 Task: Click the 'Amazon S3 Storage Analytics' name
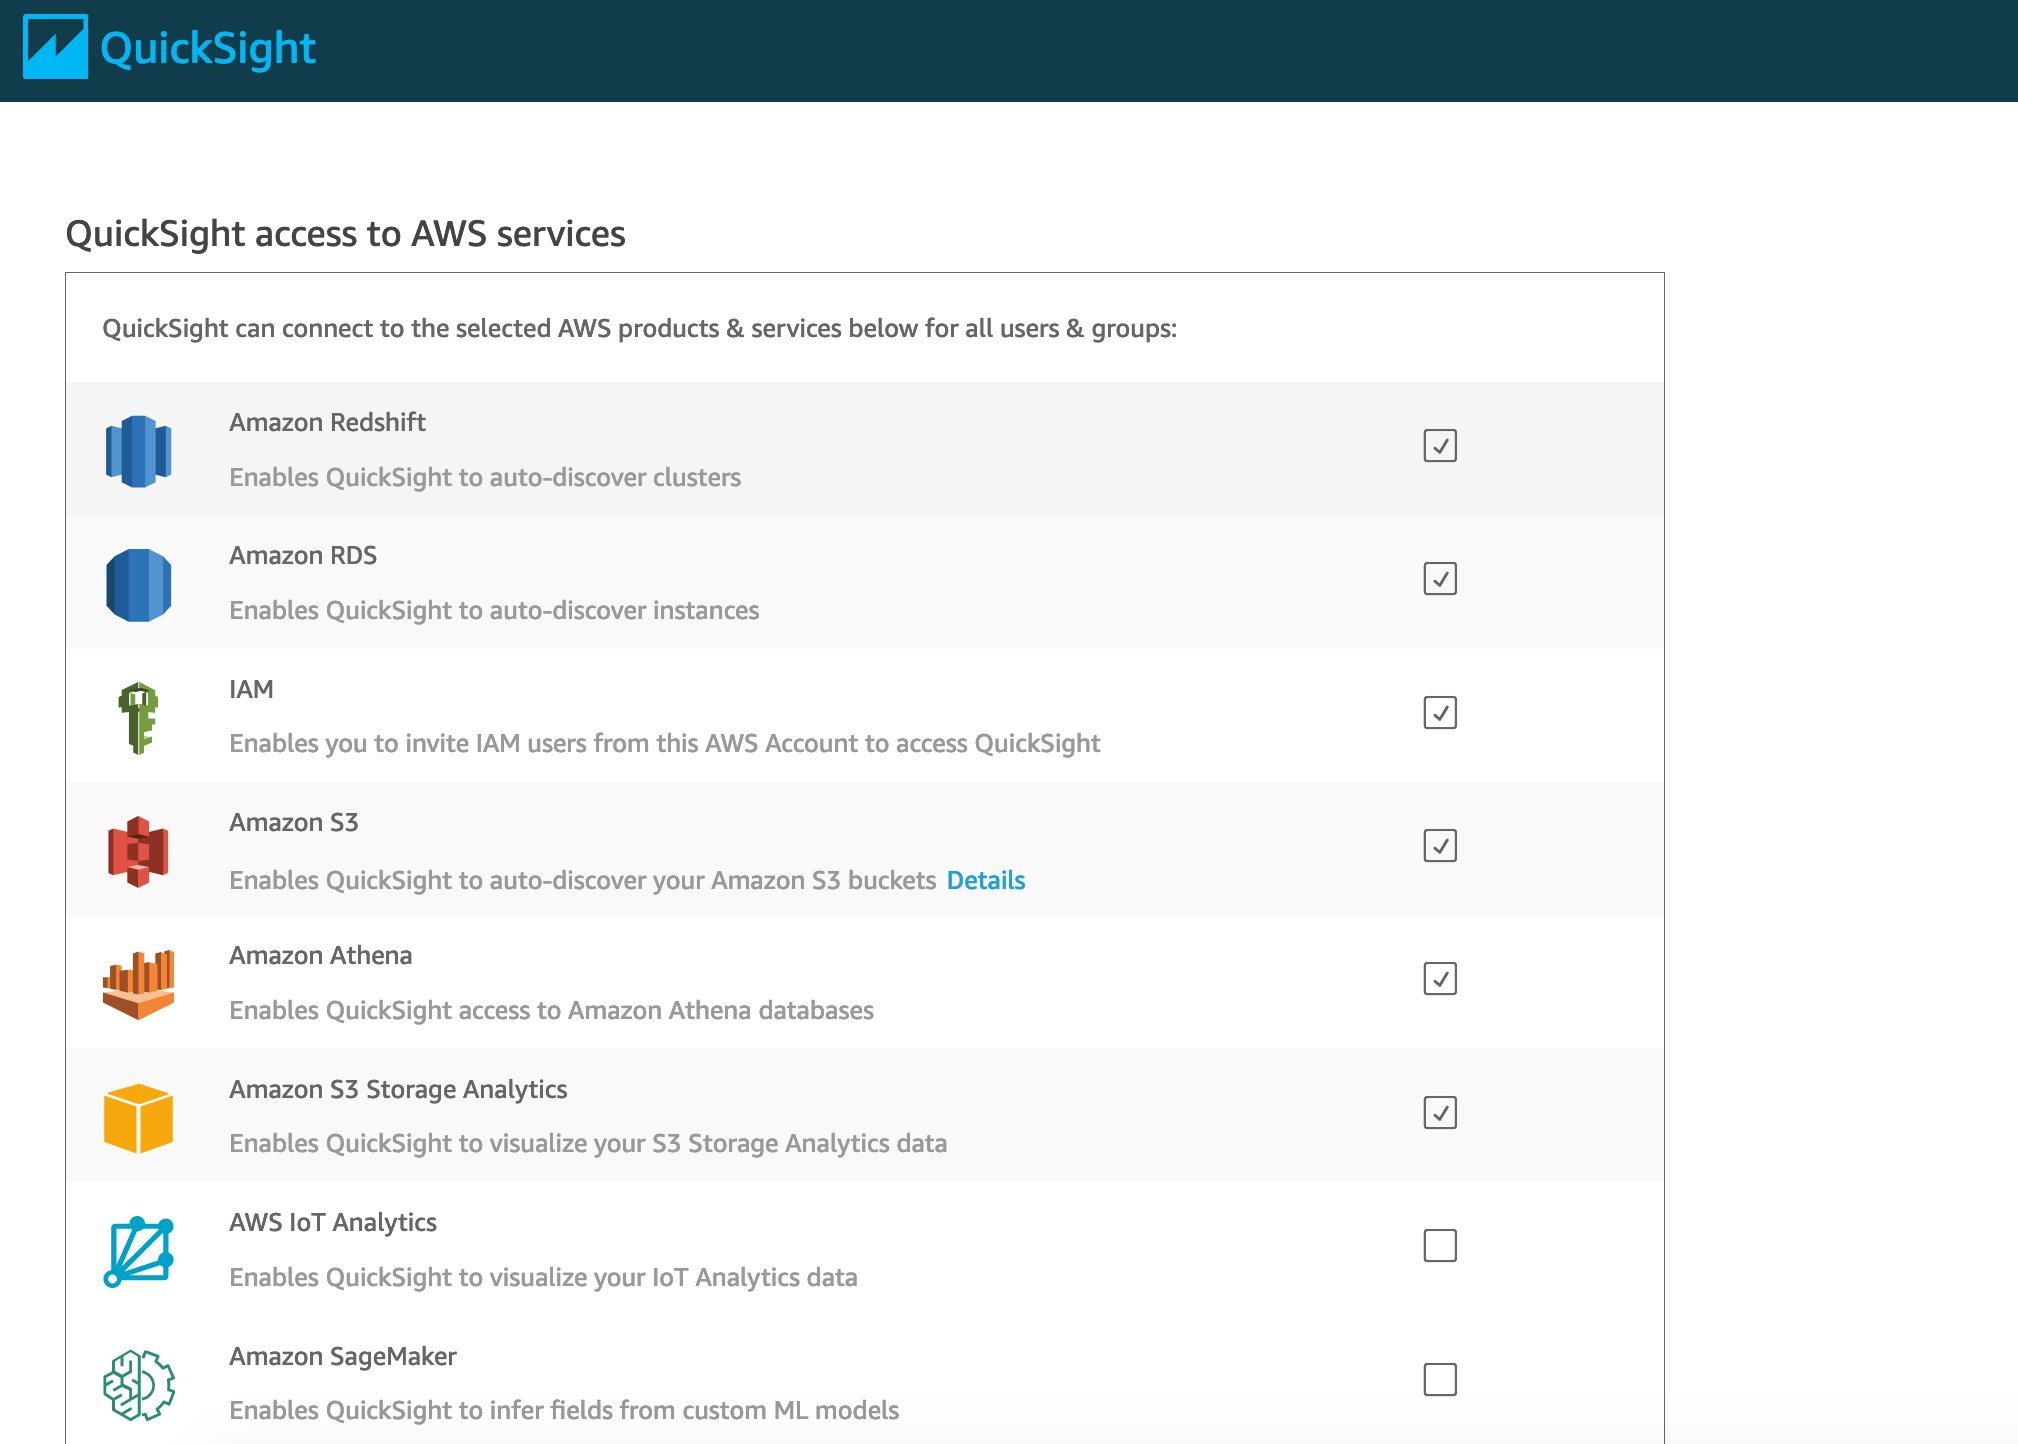pos(398,1089)
